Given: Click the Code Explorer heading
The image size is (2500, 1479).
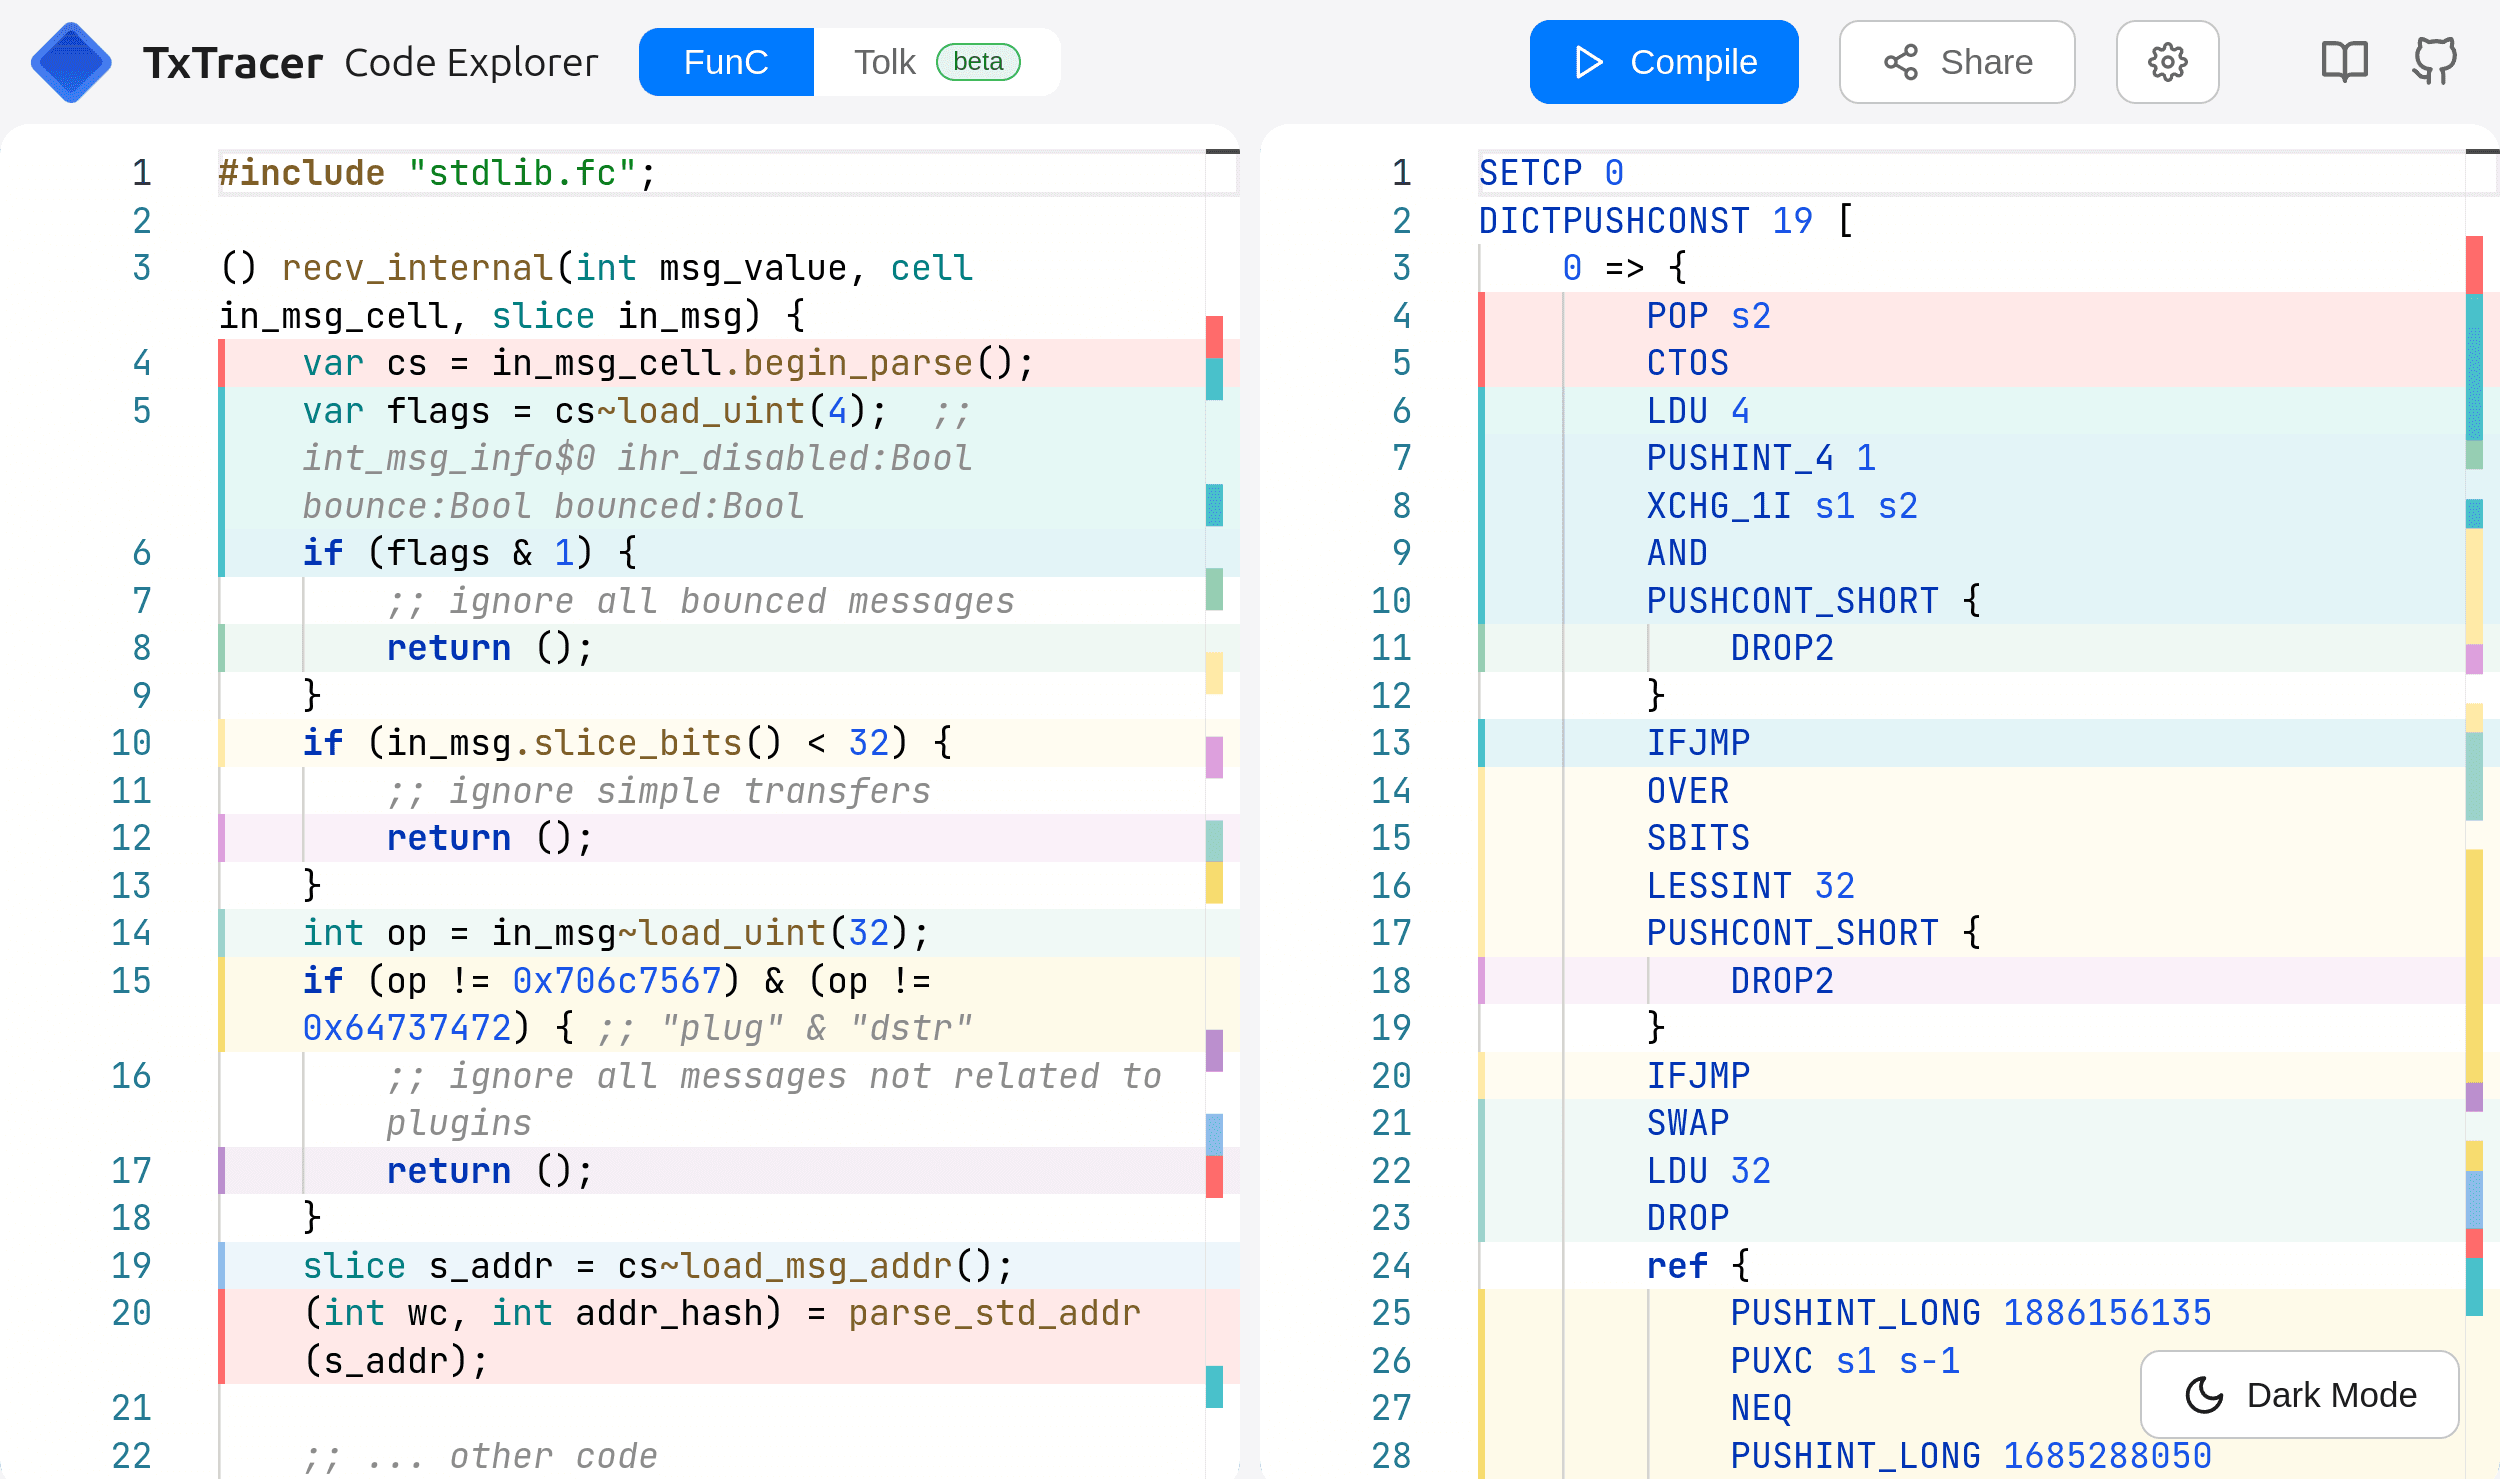Looking at the screenshot, I should click(471, 63).
